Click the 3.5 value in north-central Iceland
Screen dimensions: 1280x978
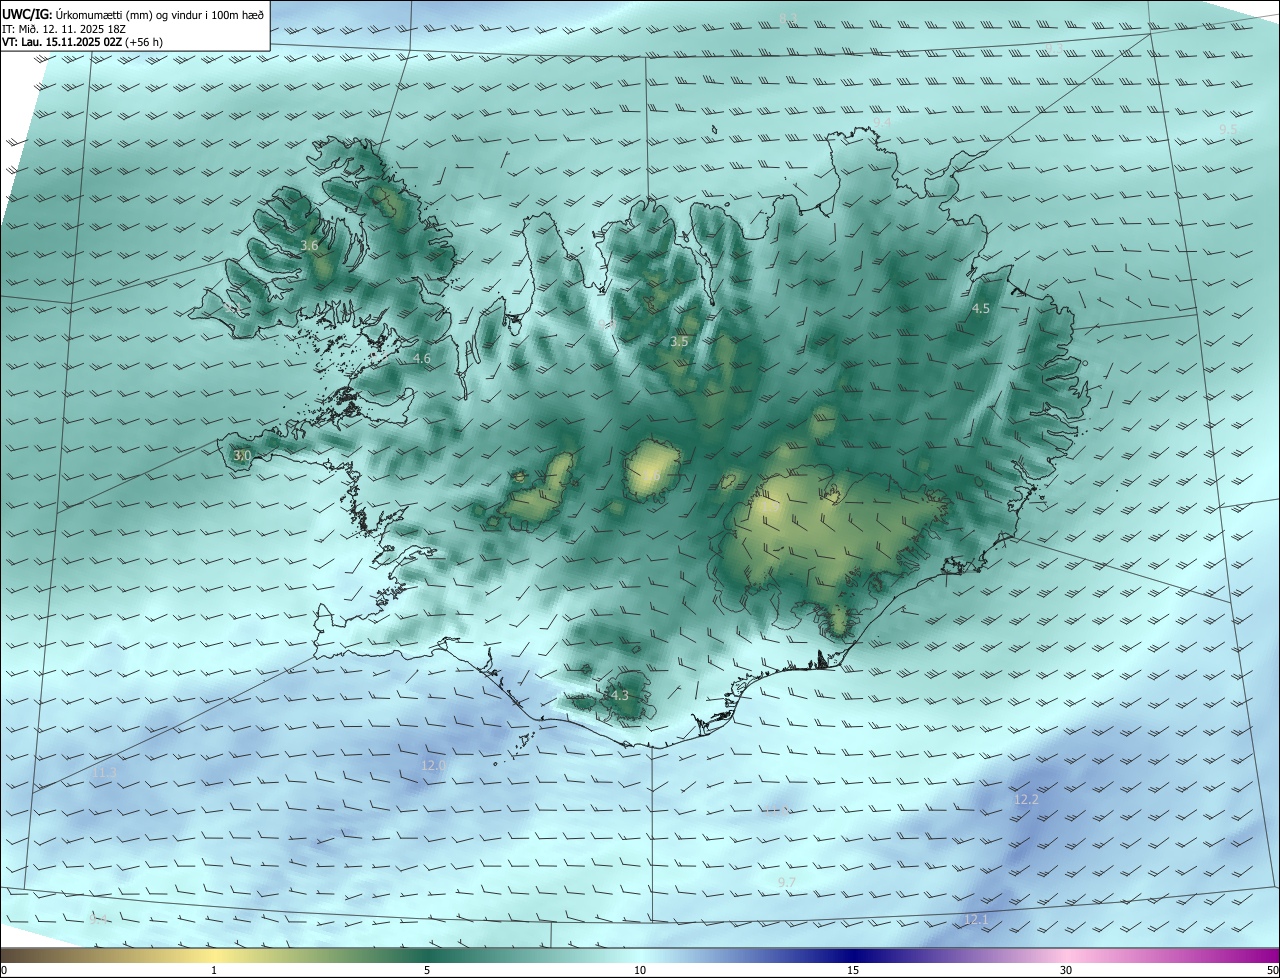679,342
